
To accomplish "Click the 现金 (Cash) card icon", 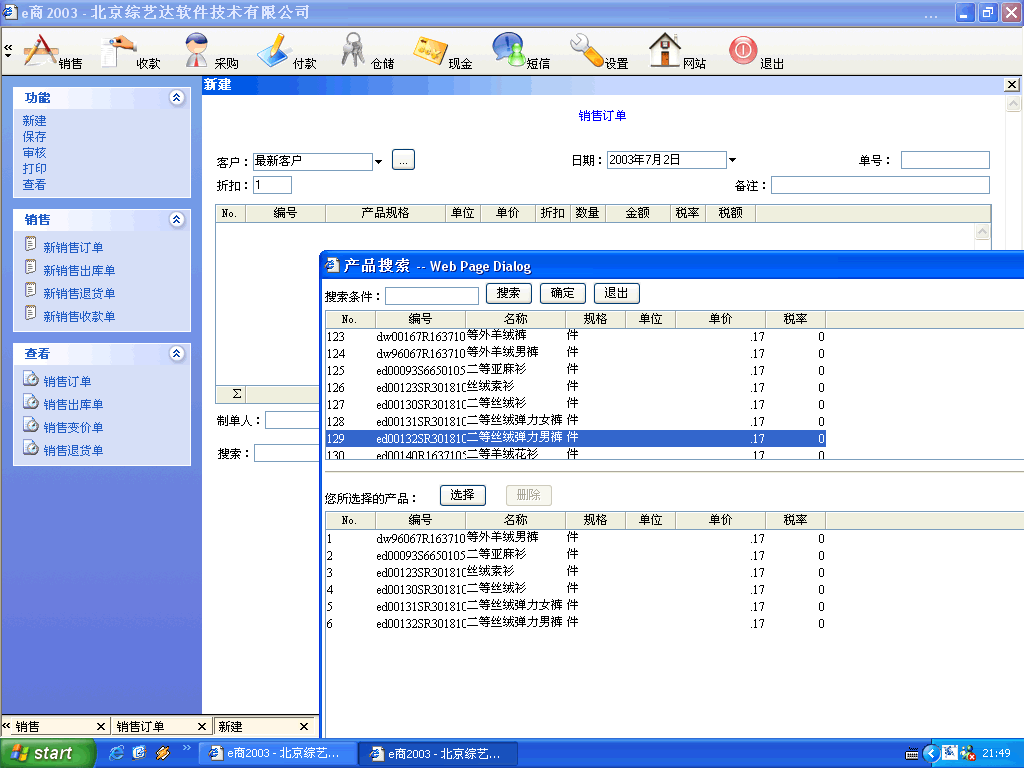I will tap(432, 50).
